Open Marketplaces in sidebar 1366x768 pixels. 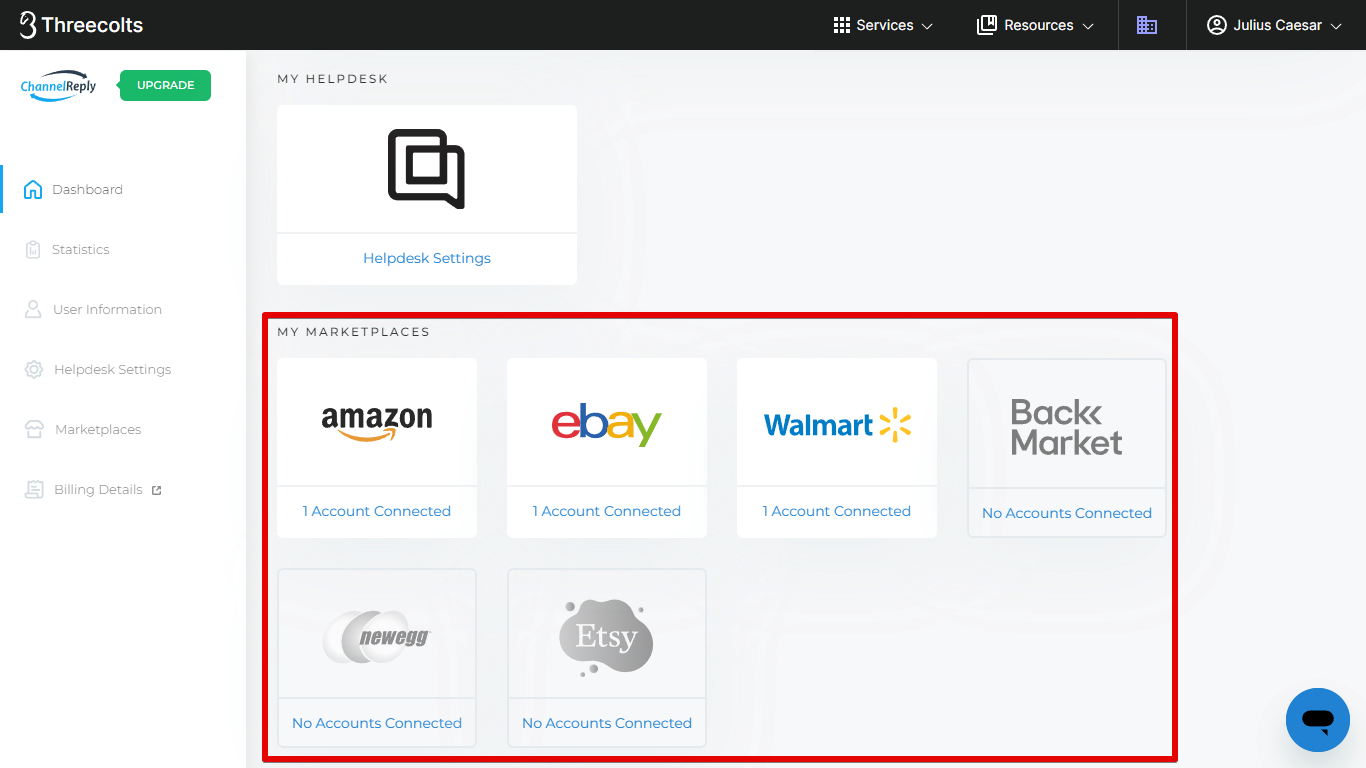click(x=98, y=429)
